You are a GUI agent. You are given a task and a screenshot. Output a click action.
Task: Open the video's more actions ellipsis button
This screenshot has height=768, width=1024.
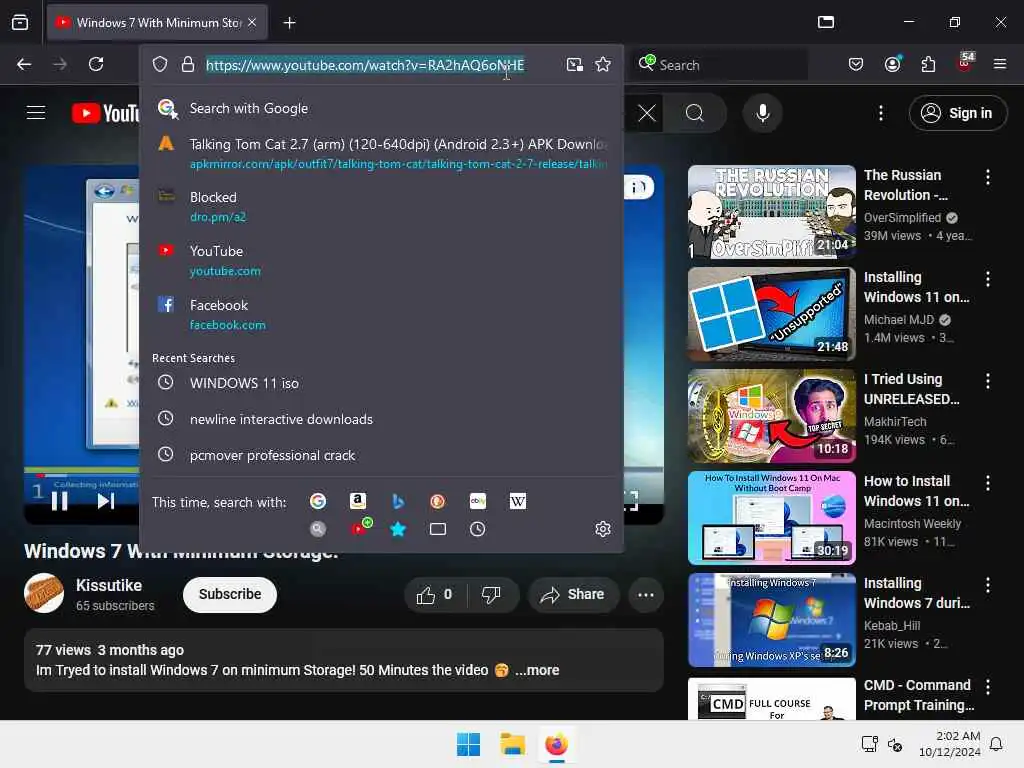click(646, 594)
